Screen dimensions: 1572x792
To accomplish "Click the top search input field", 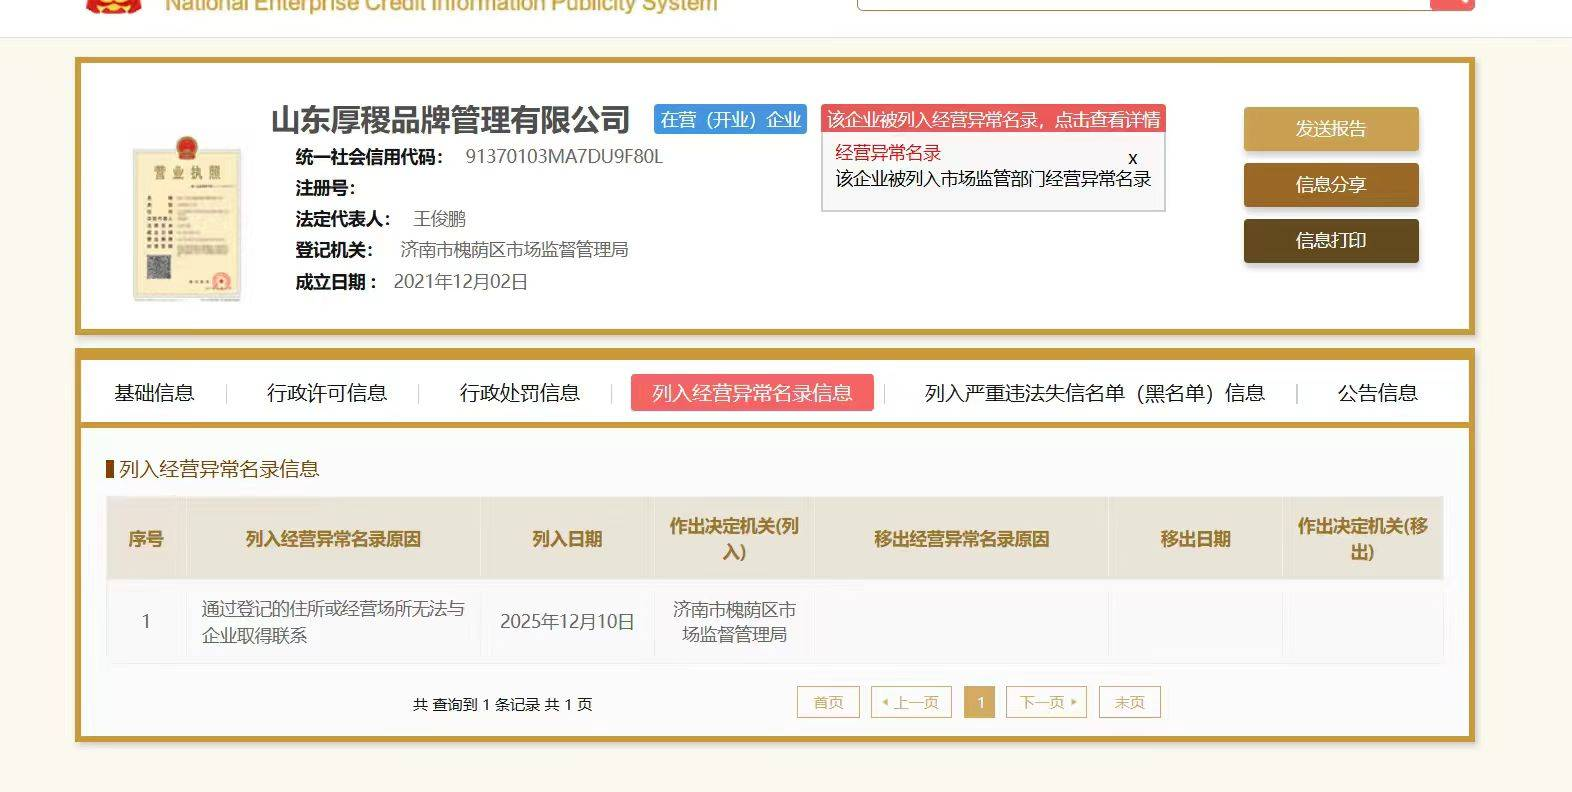I will pyautogui.click(x=1140, y=4).
